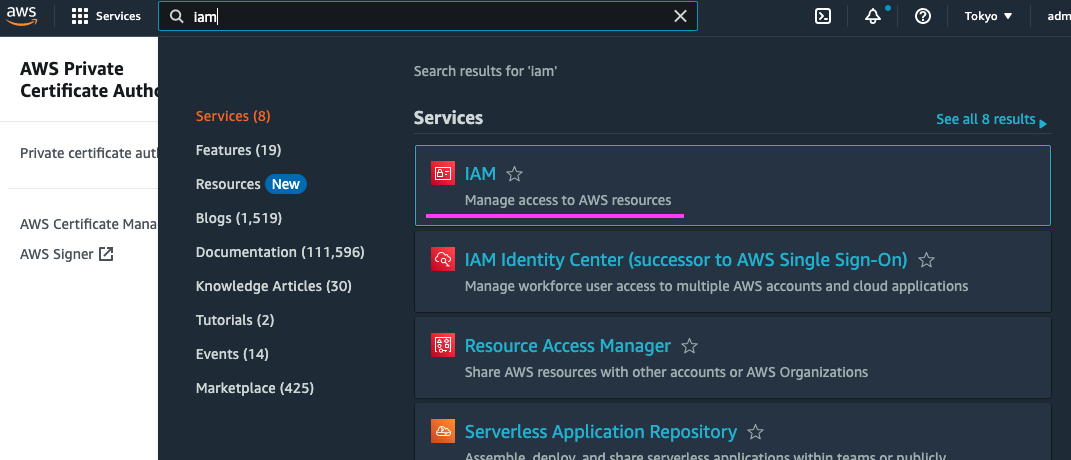This screenshot has height=460, width=1071.
Task: Click 'Private certificate auth' sidebar item
Action: 89,153
